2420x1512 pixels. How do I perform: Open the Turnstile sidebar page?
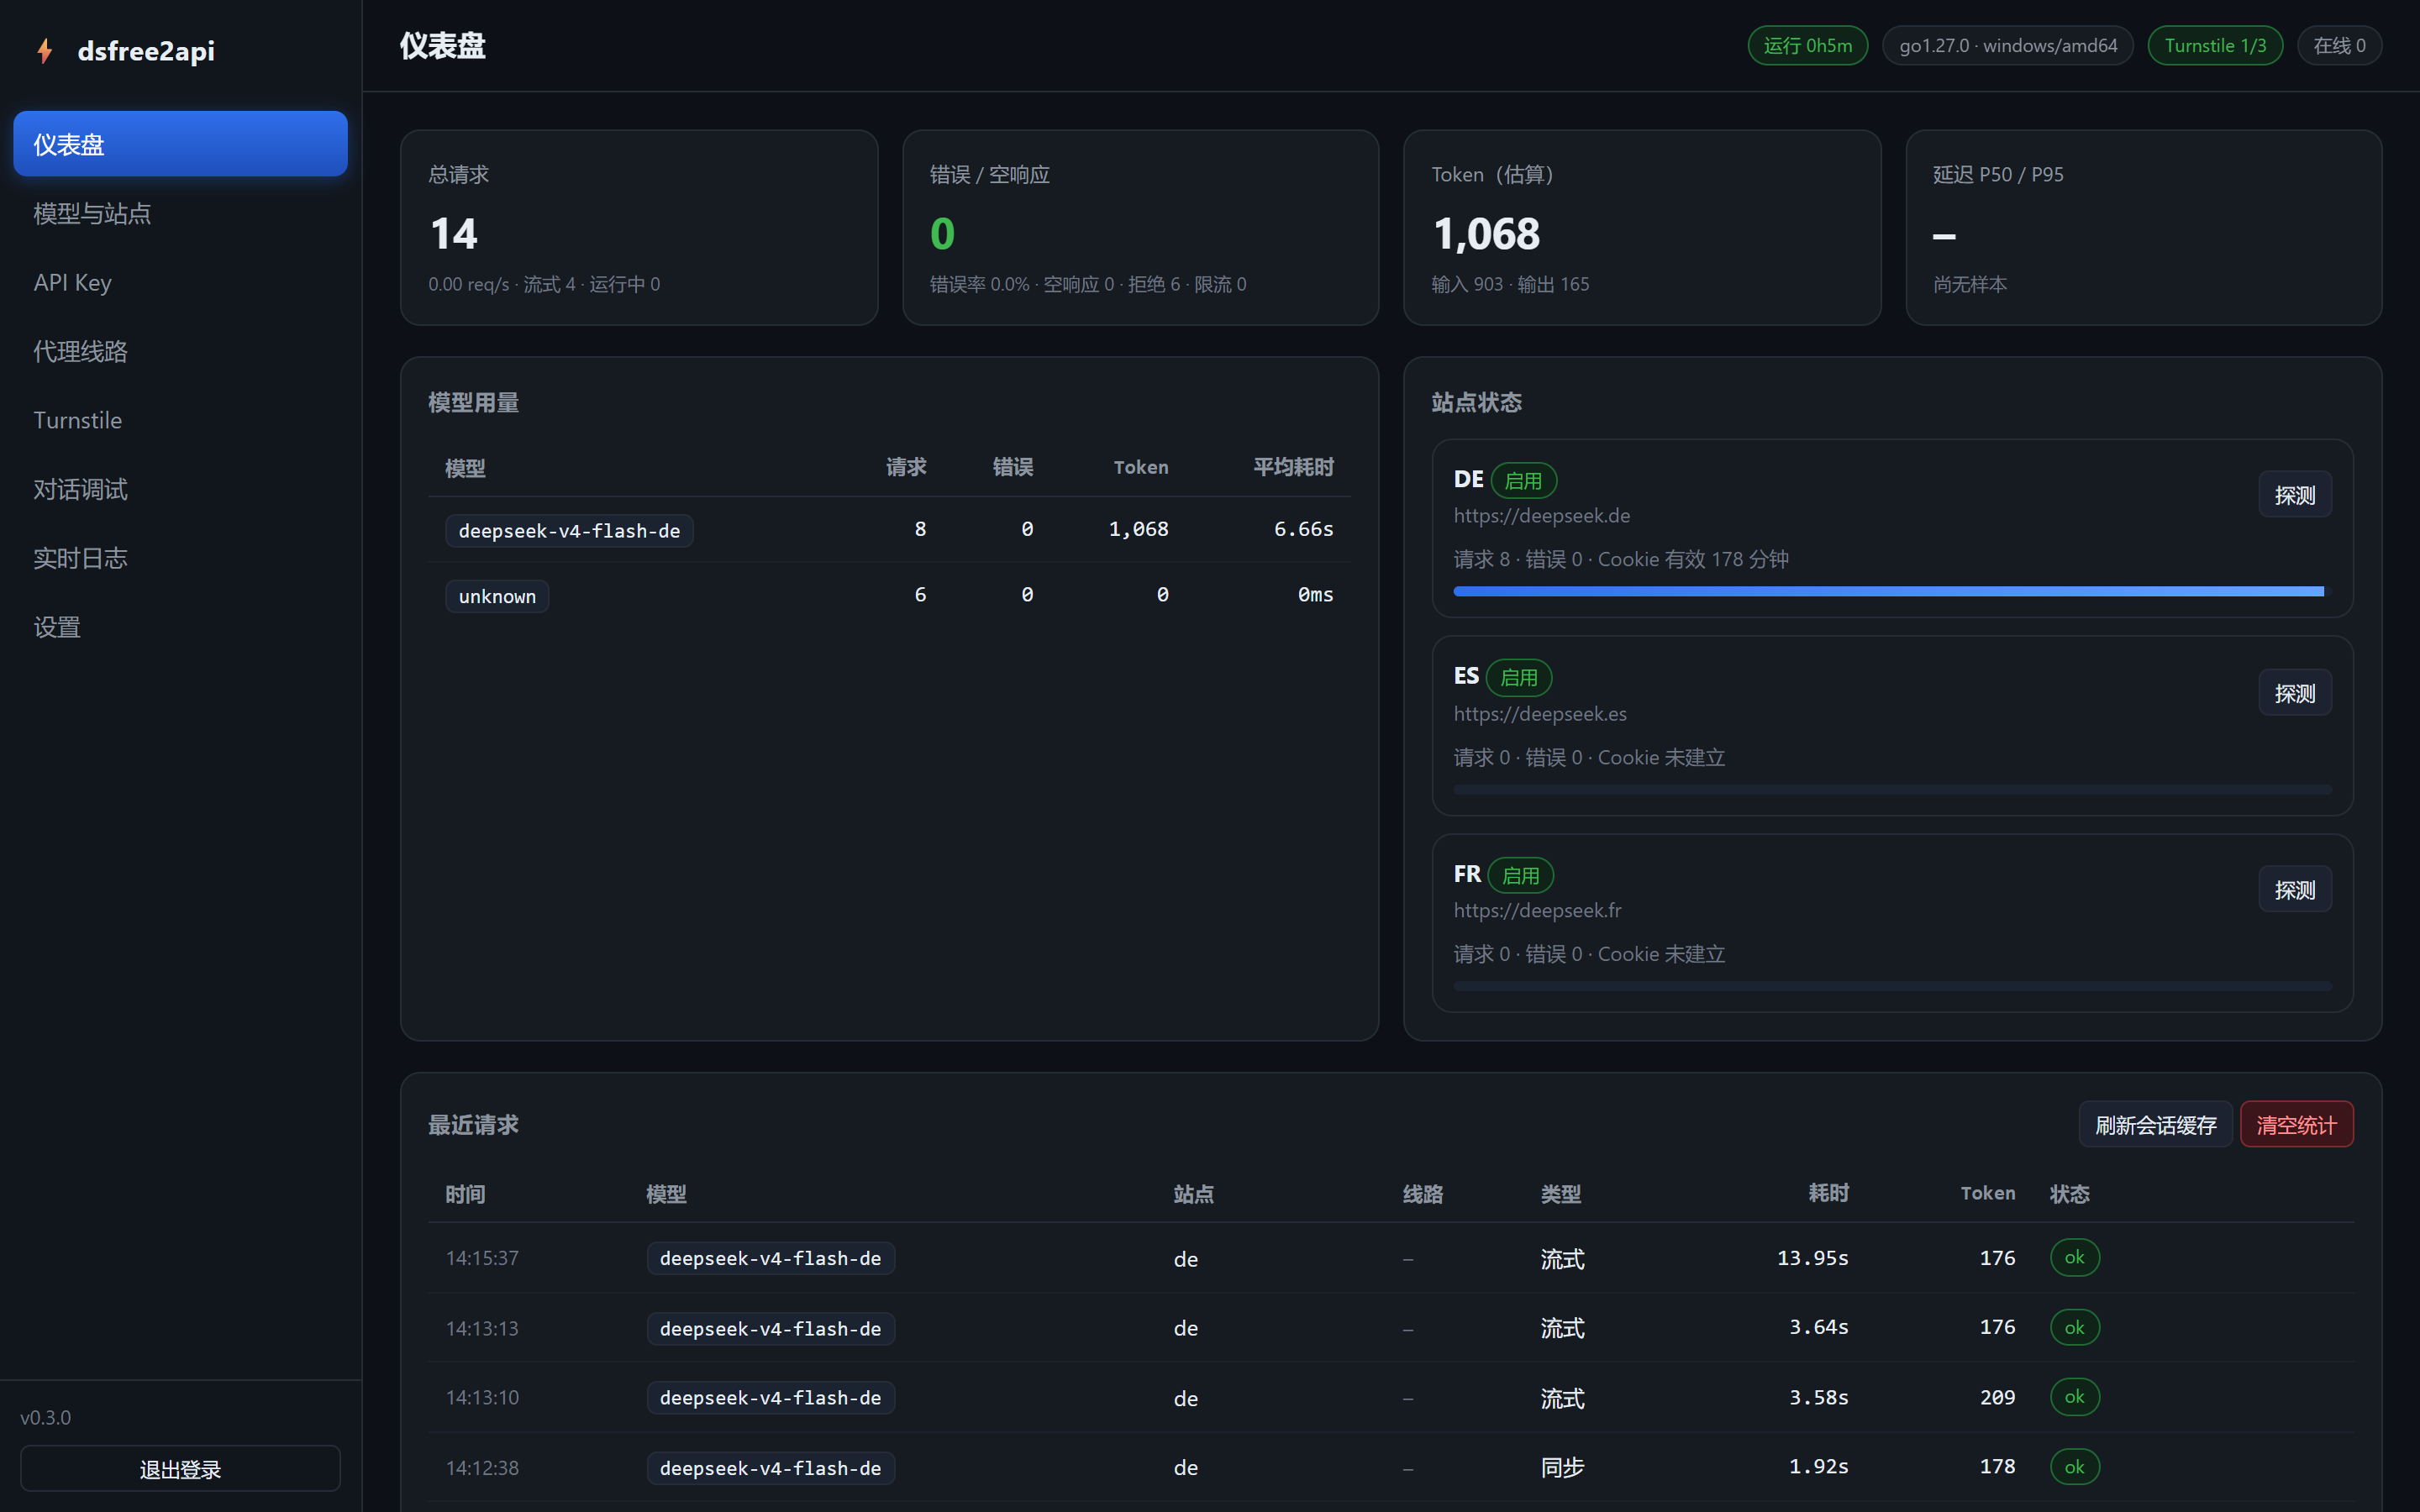pos(180,420)
